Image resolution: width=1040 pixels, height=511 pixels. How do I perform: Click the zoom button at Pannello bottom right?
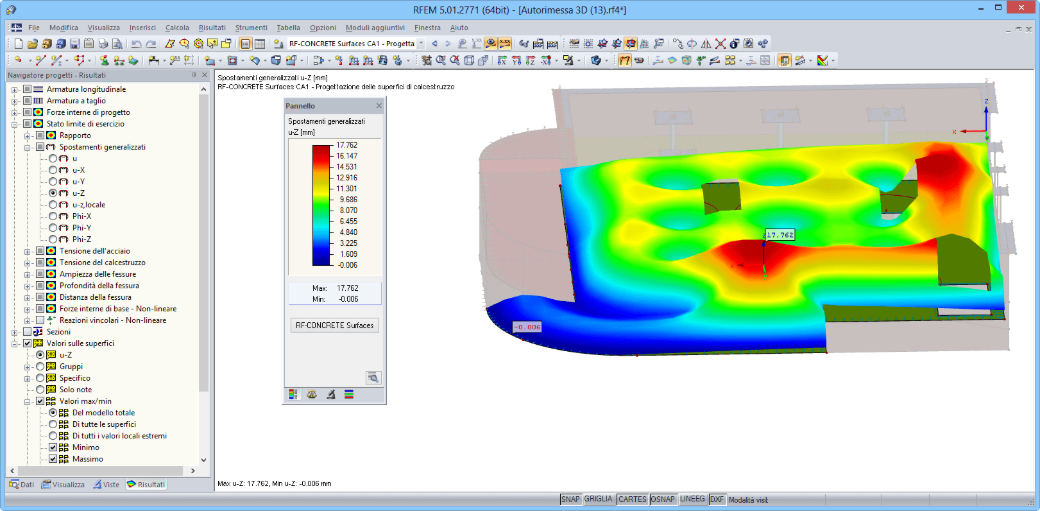[x=373, y=378]
